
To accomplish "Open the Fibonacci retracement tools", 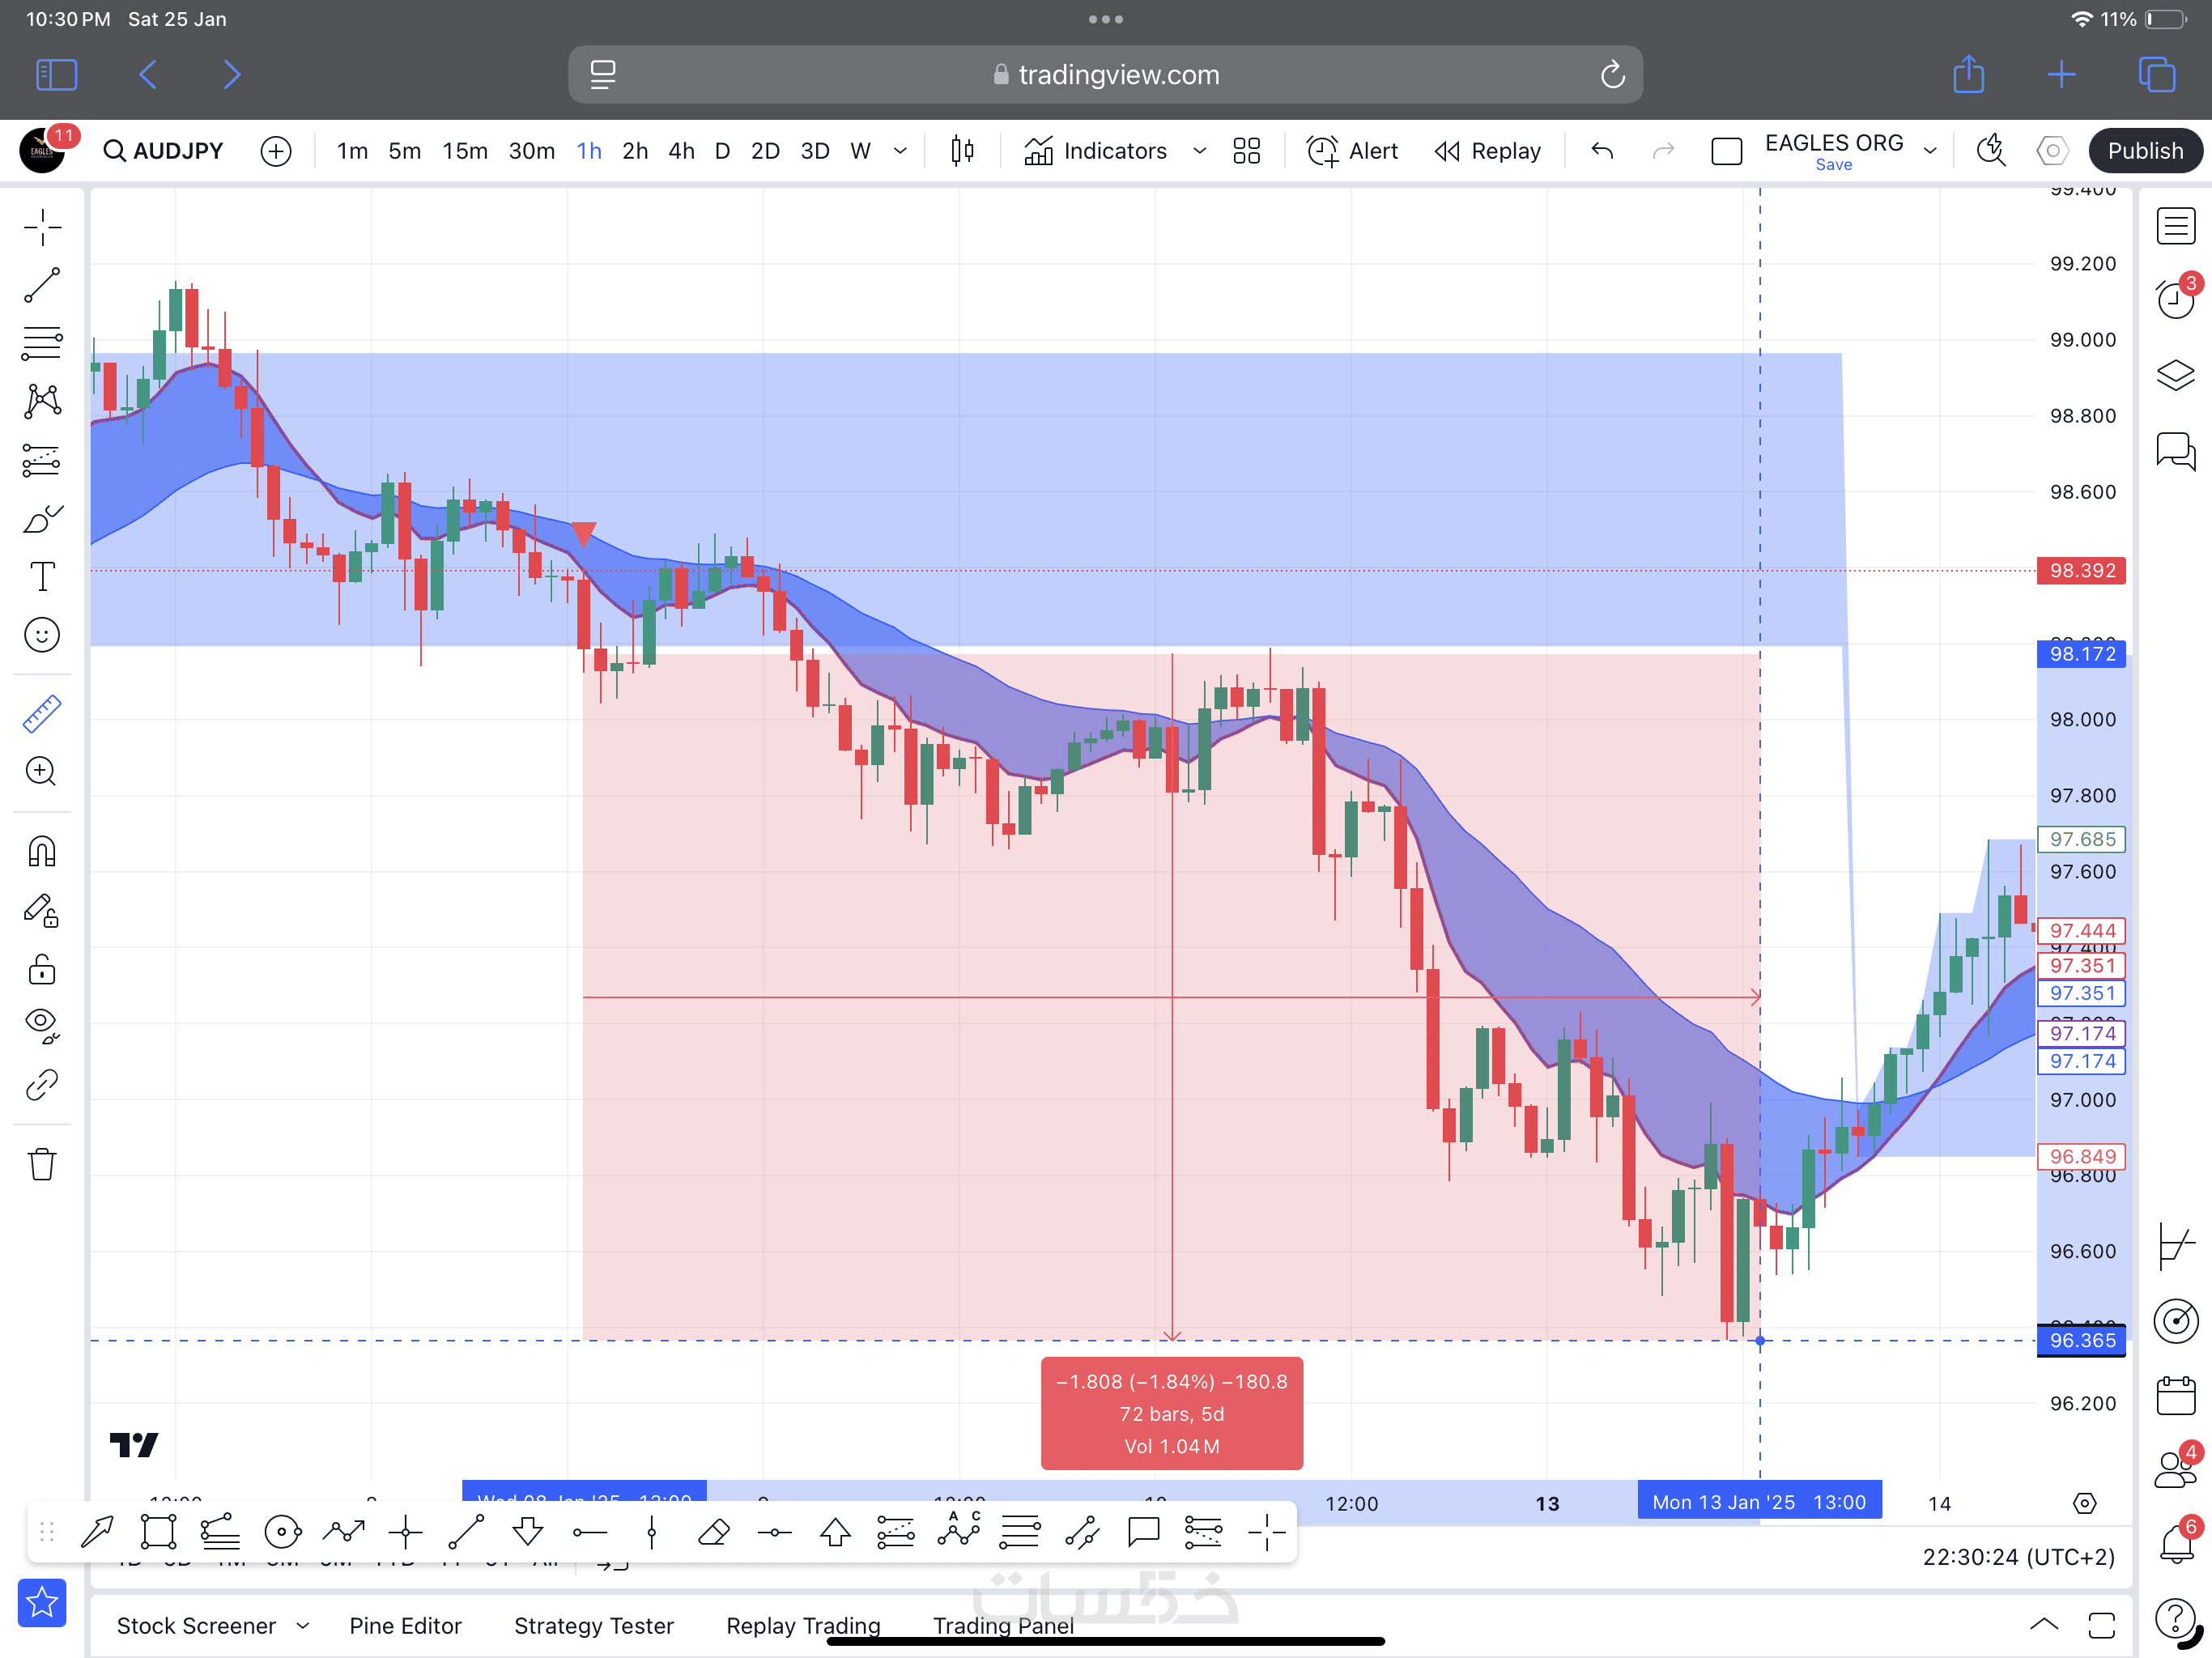I will [x=42, y=343].
